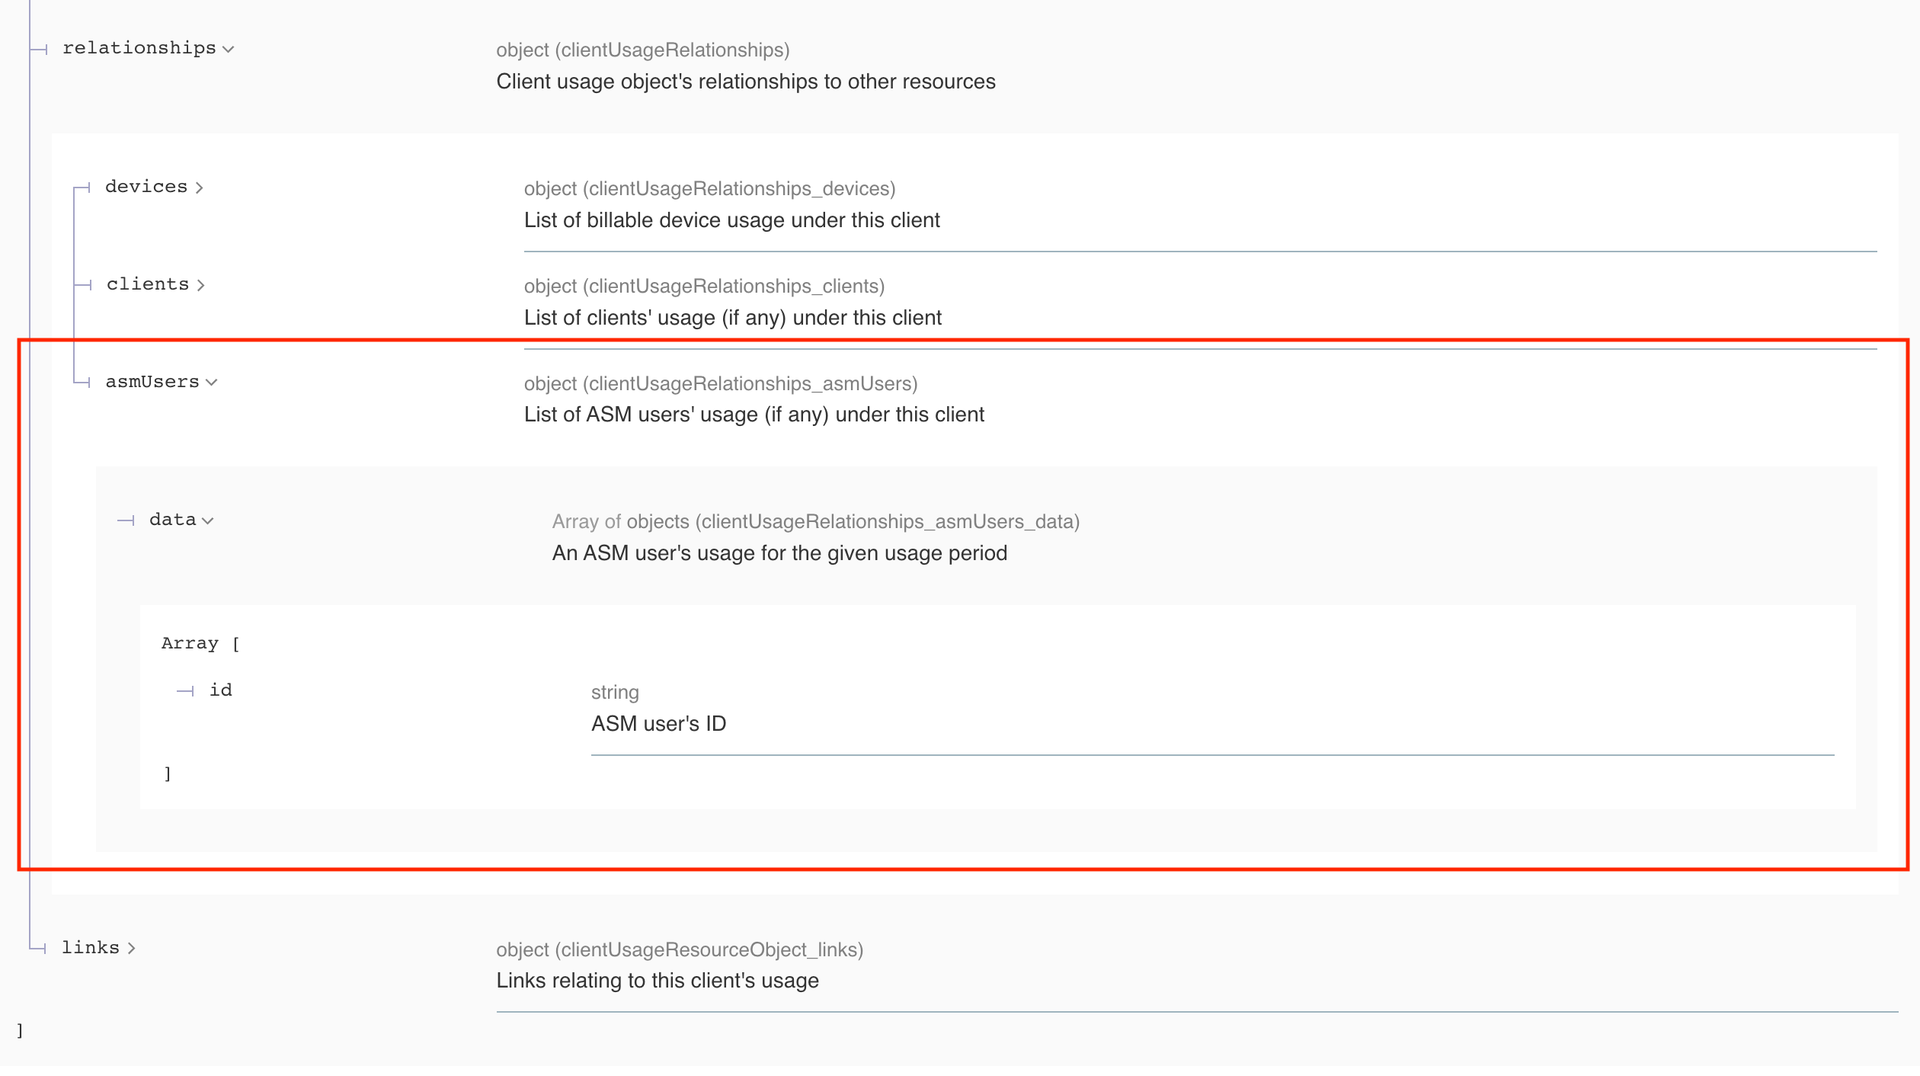The width and height of the screenshot is (1920, 1076).
Task: Expand the clients property
Action: tap(155, 285)
